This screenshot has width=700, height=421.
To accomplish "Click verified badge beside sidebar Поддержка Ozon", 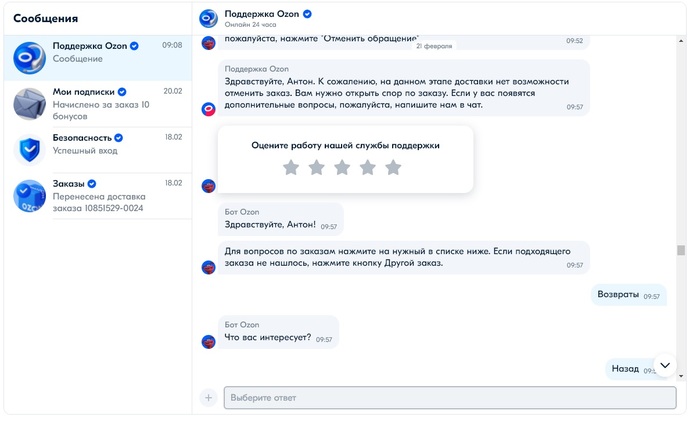I will [134, 46].
